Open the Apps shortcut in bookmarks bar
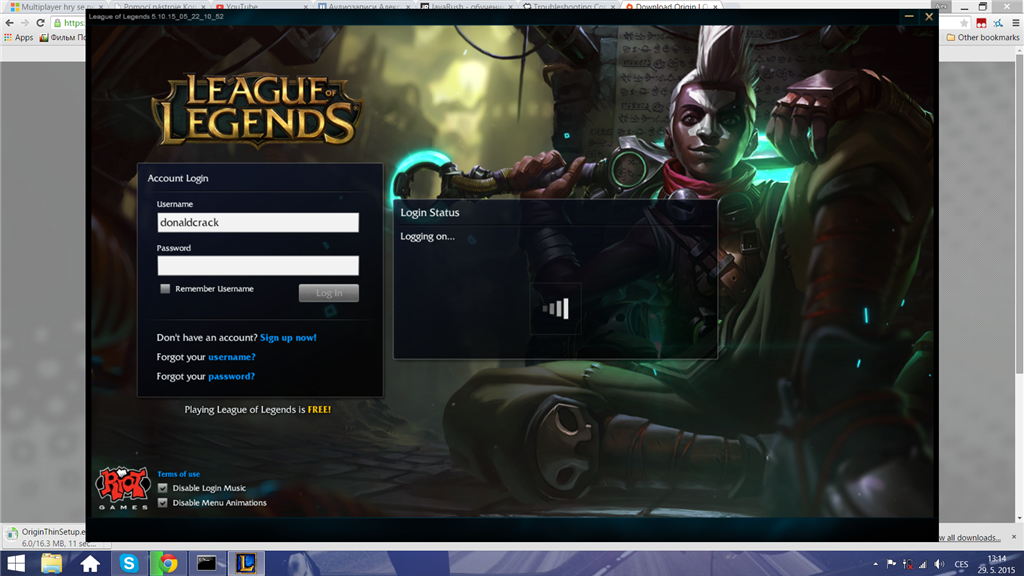This screenshot has width=1024, height=576. (x=18, y=37)
